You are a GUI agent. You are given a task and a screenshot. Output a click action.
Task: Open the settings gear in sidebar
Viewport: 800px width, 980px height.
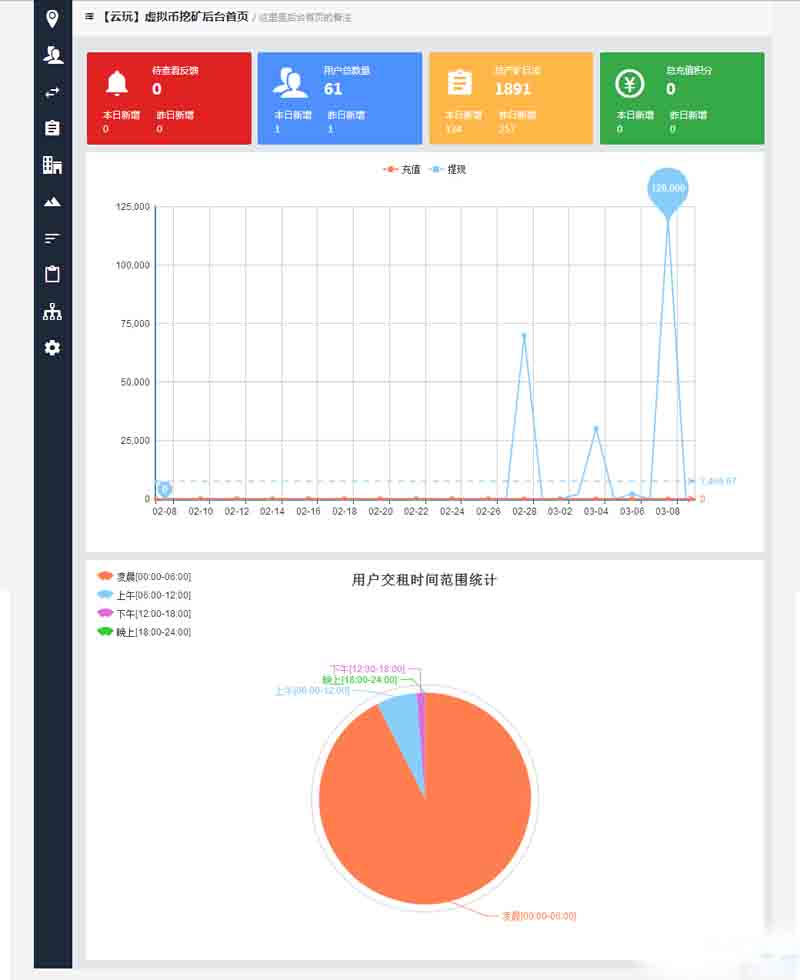coord(52,347)
